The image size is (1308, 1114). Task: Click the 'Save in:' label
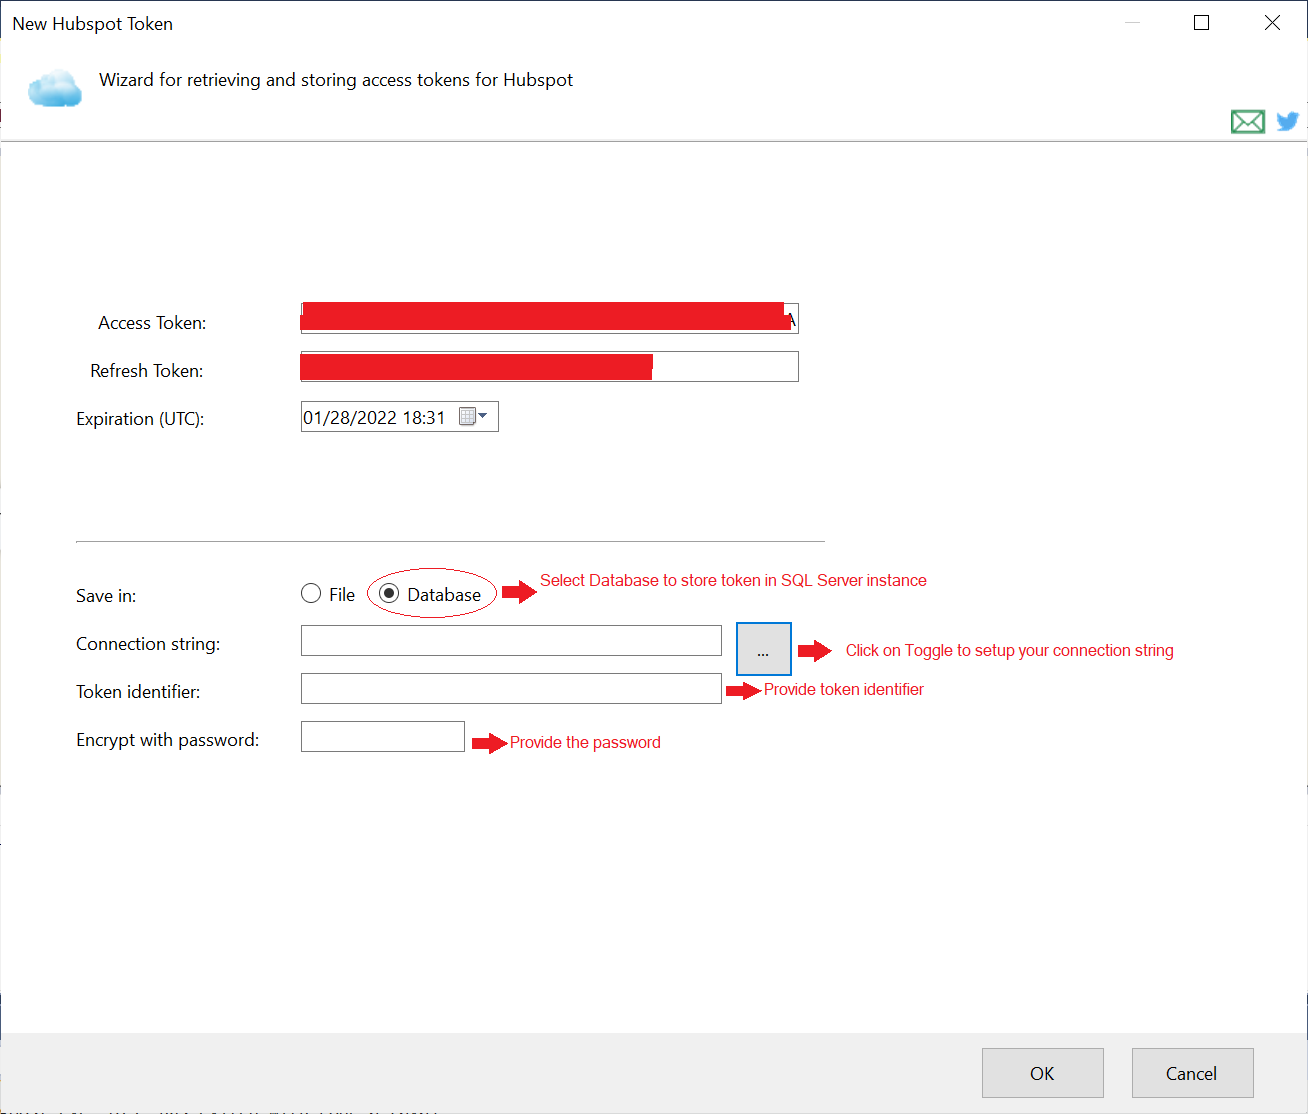106,596
